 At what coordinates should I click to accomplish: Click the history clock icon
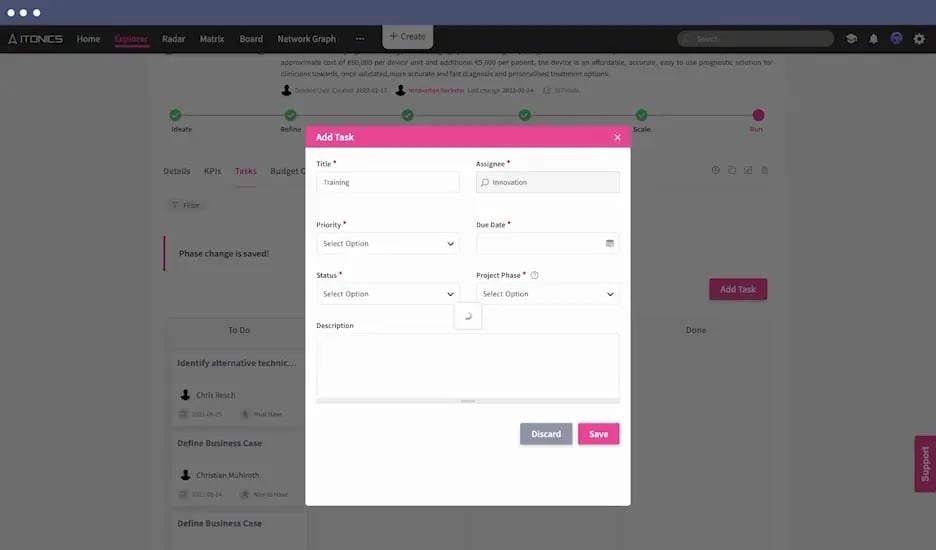(715, 170)
